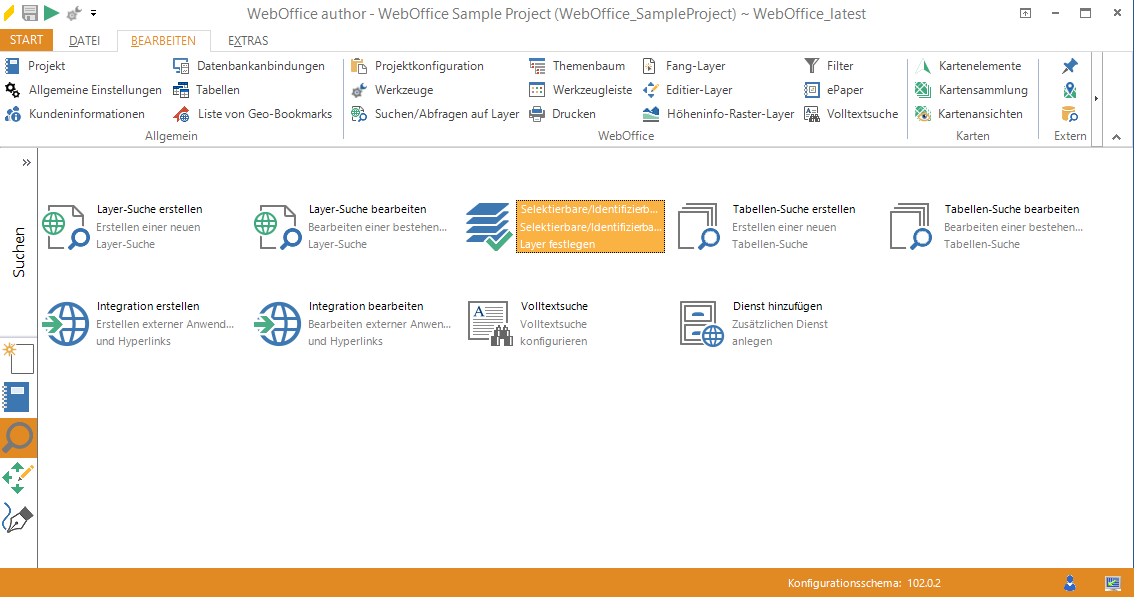
Task: Expand the left sidebar with double chevron
Action: 26,162
